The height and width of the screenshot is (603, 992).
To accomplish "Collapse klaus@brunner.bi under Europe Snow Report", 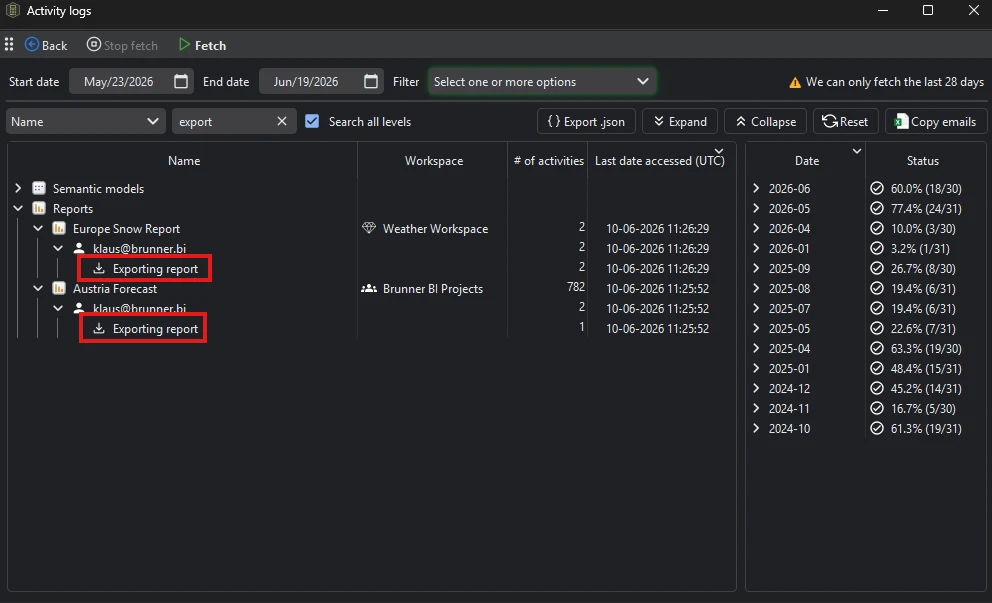I will click(x=58, y=248).
